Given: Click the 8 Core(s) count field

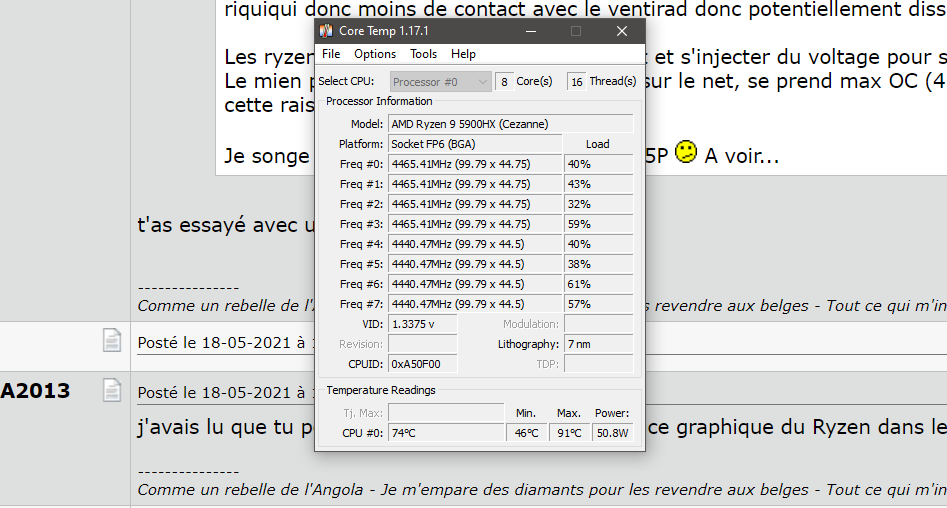Looking at the screenshot, I should (504, 82).
